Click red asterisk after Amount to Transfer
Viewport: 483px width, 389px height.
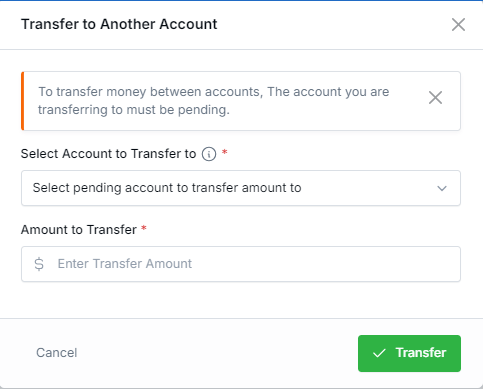tap(144, 228)
